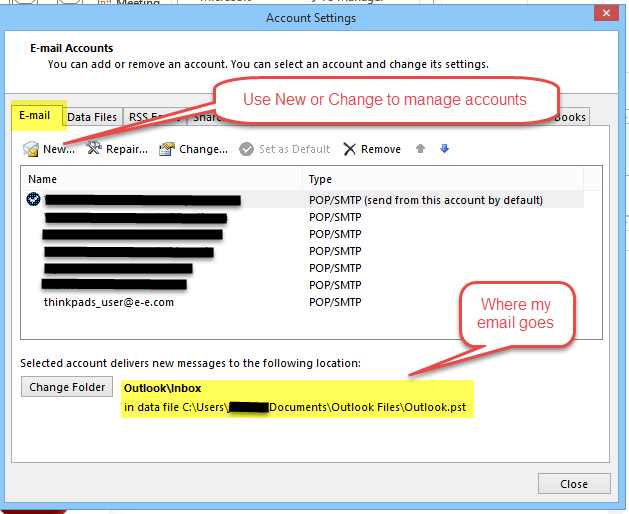Select the default POP/SMTP account row
The height and width of the screenshot is (514, 629).
click(x=303, y=199)
